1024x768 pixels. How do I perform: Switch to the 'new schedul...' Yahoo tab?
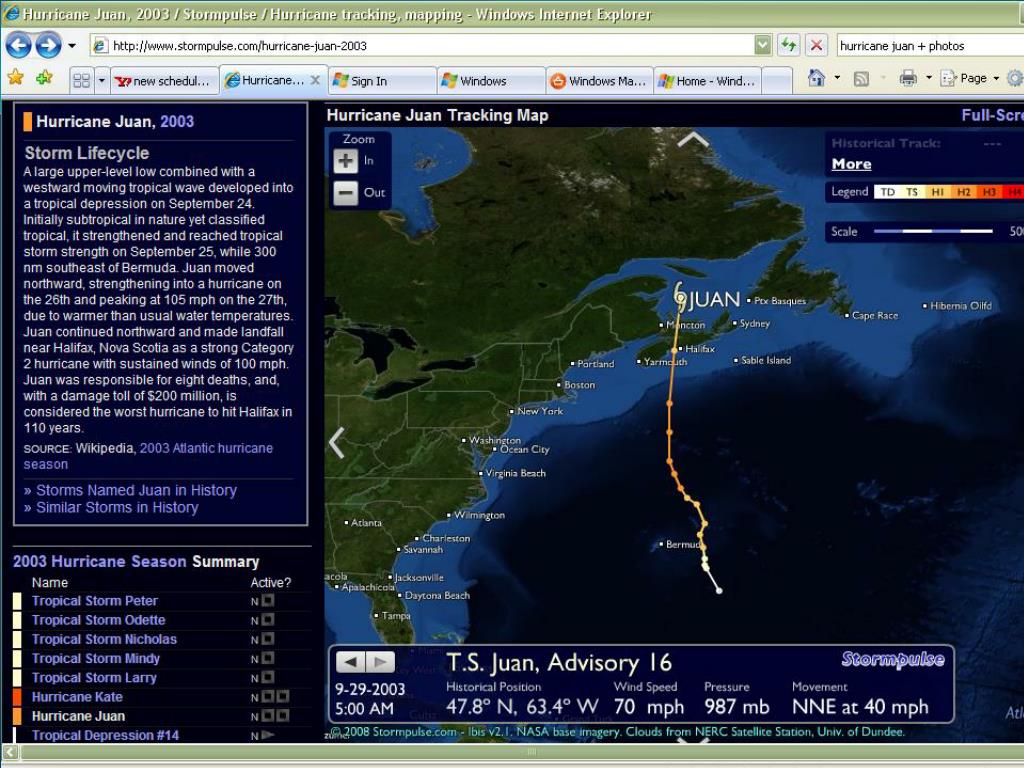tap(164, 81)
